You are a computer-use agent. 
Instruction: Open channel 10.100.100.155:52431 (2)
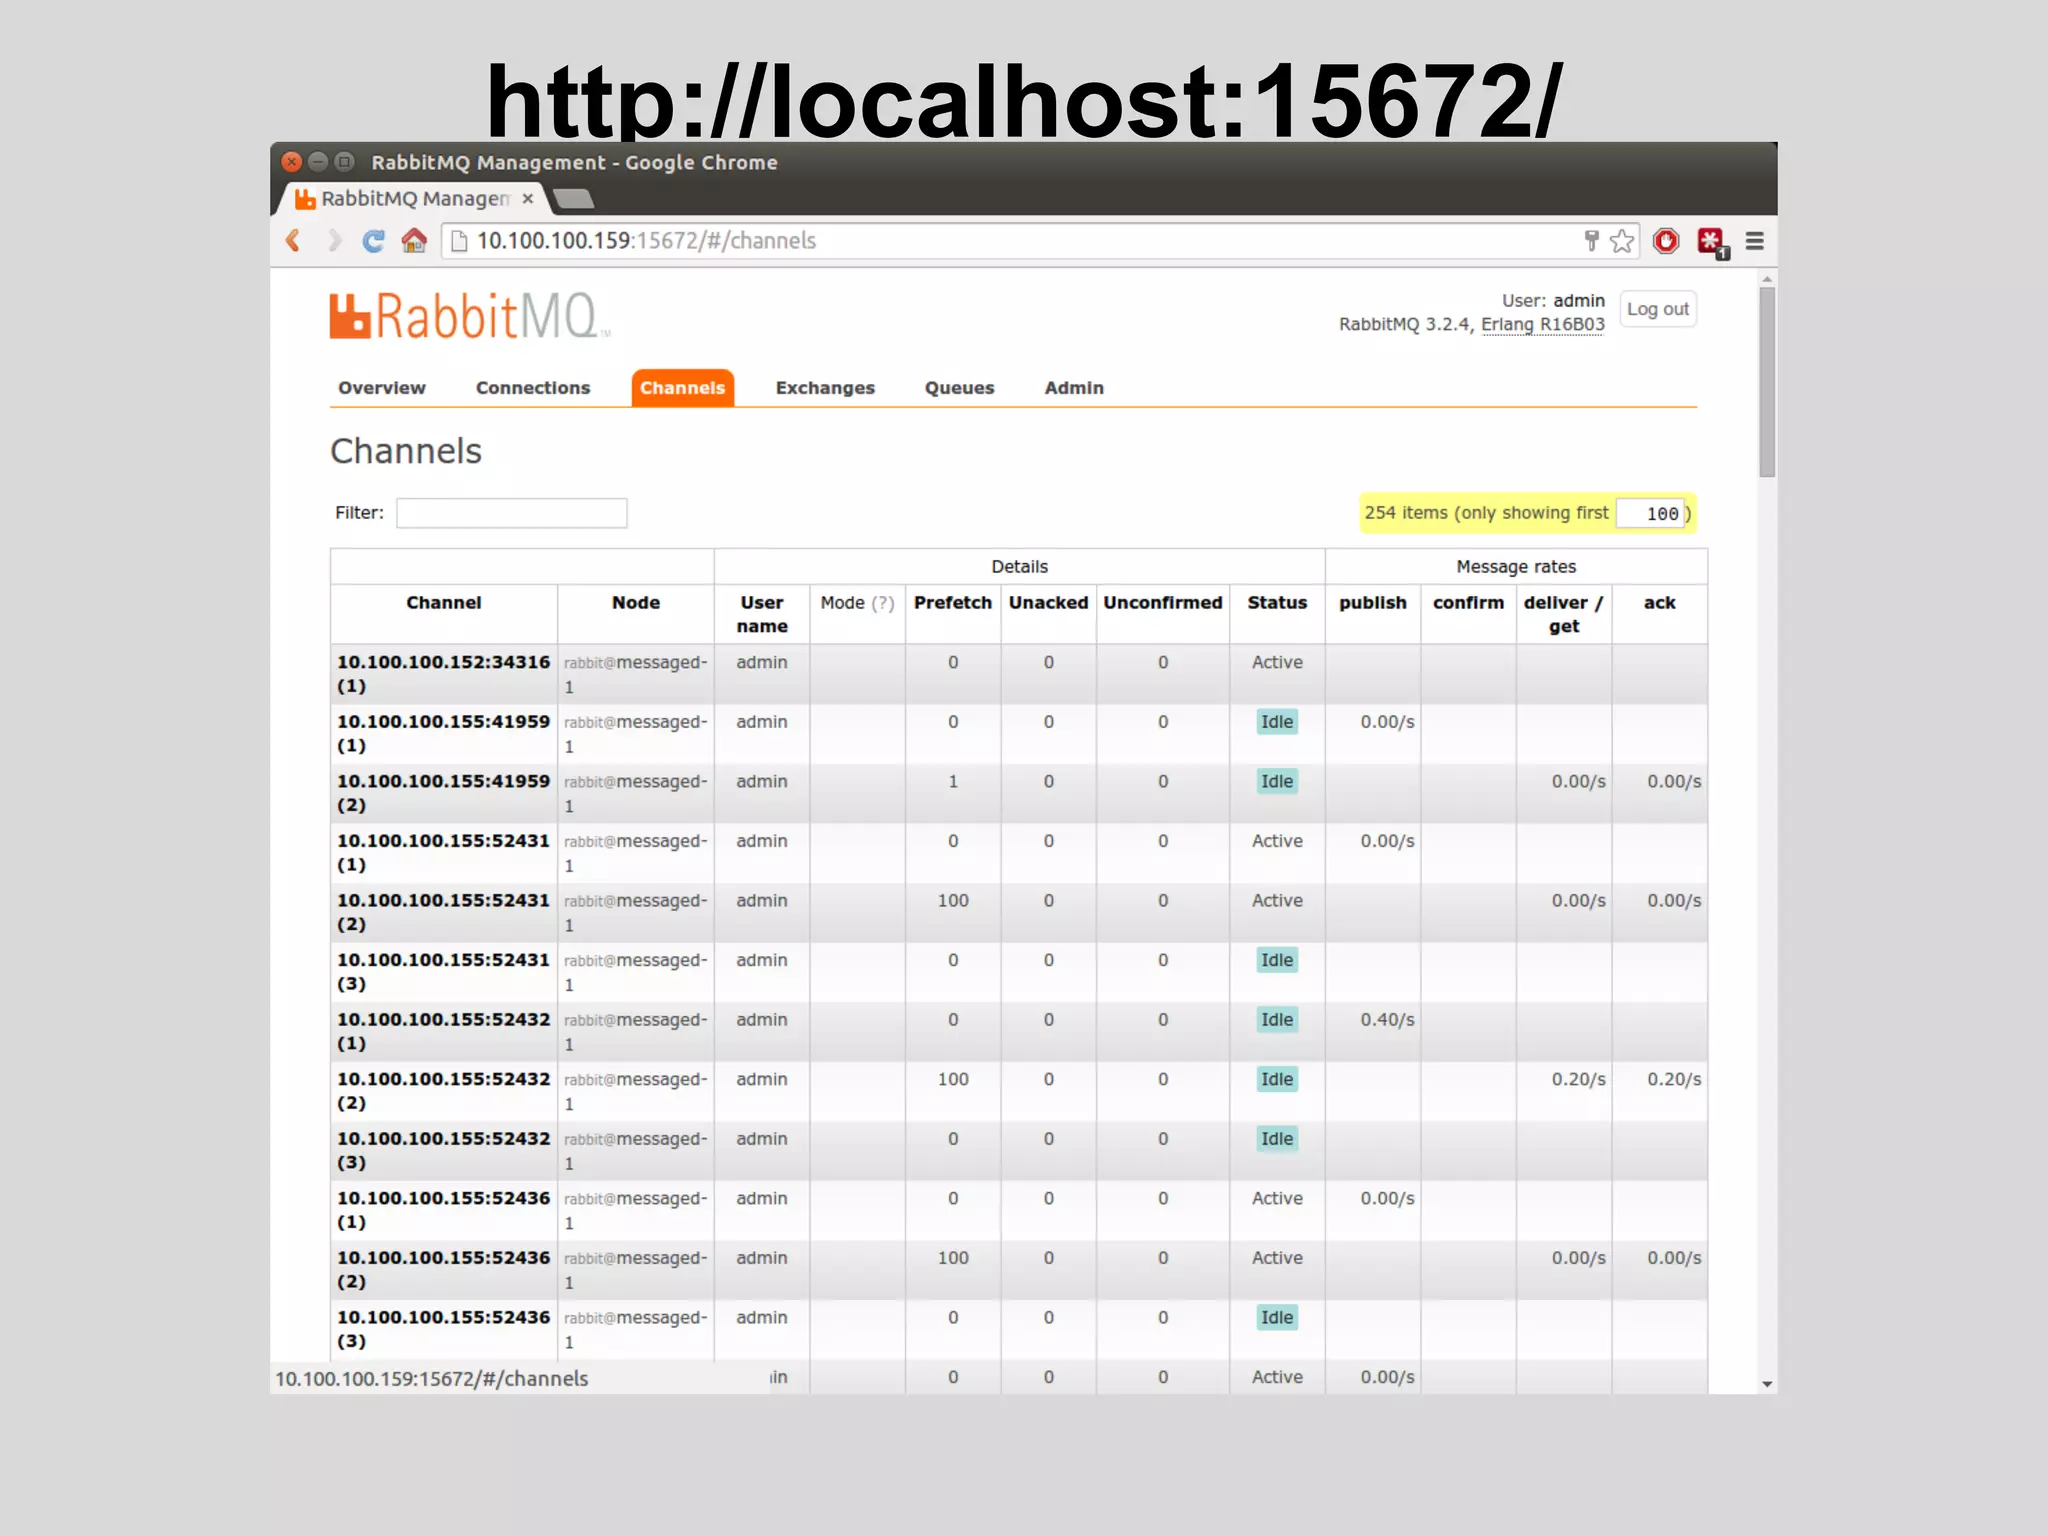443,912
